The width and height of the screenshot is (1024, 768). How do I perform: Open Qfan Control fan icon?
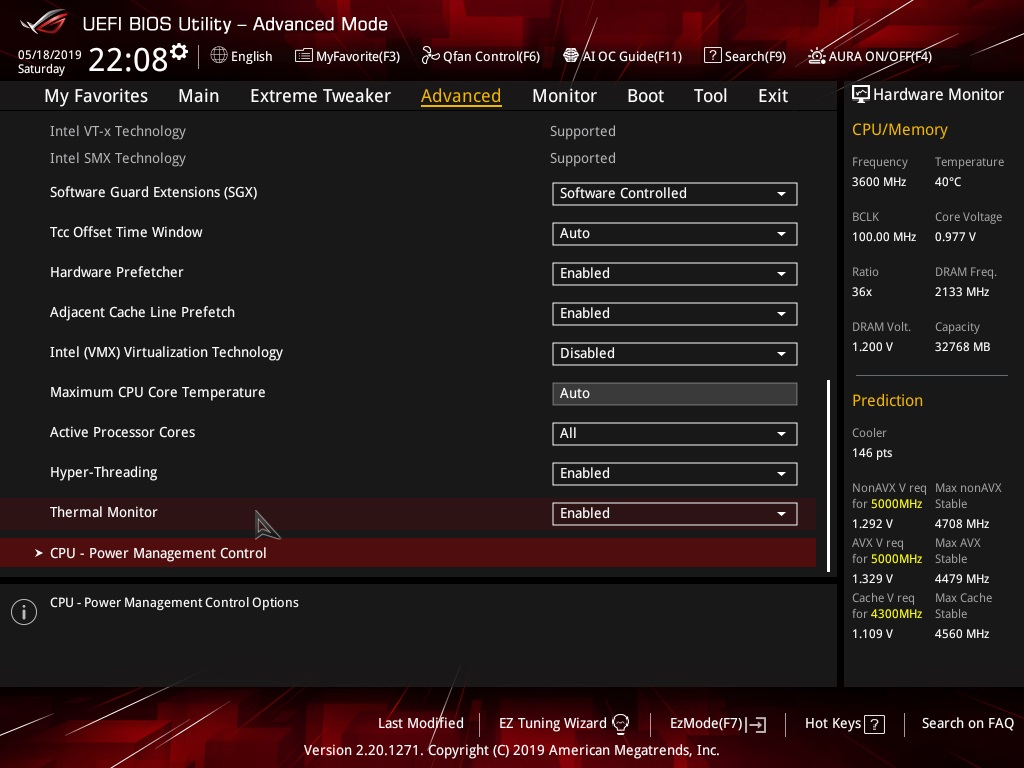tap(430, 56)
